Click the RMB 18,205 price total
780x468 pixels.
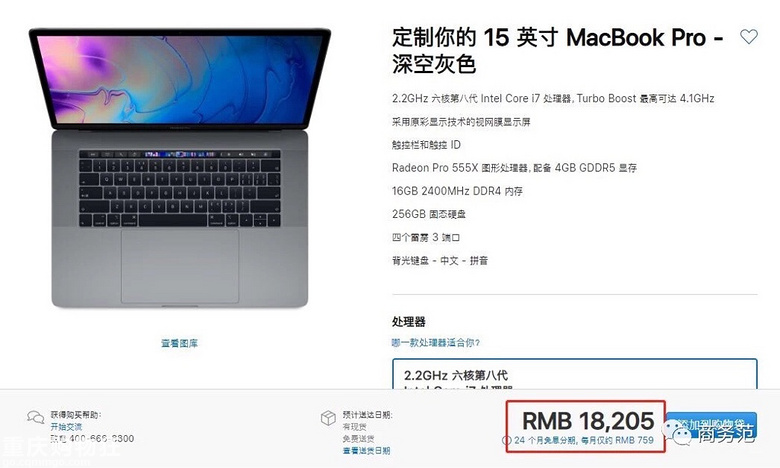click(x=588, y=421)
